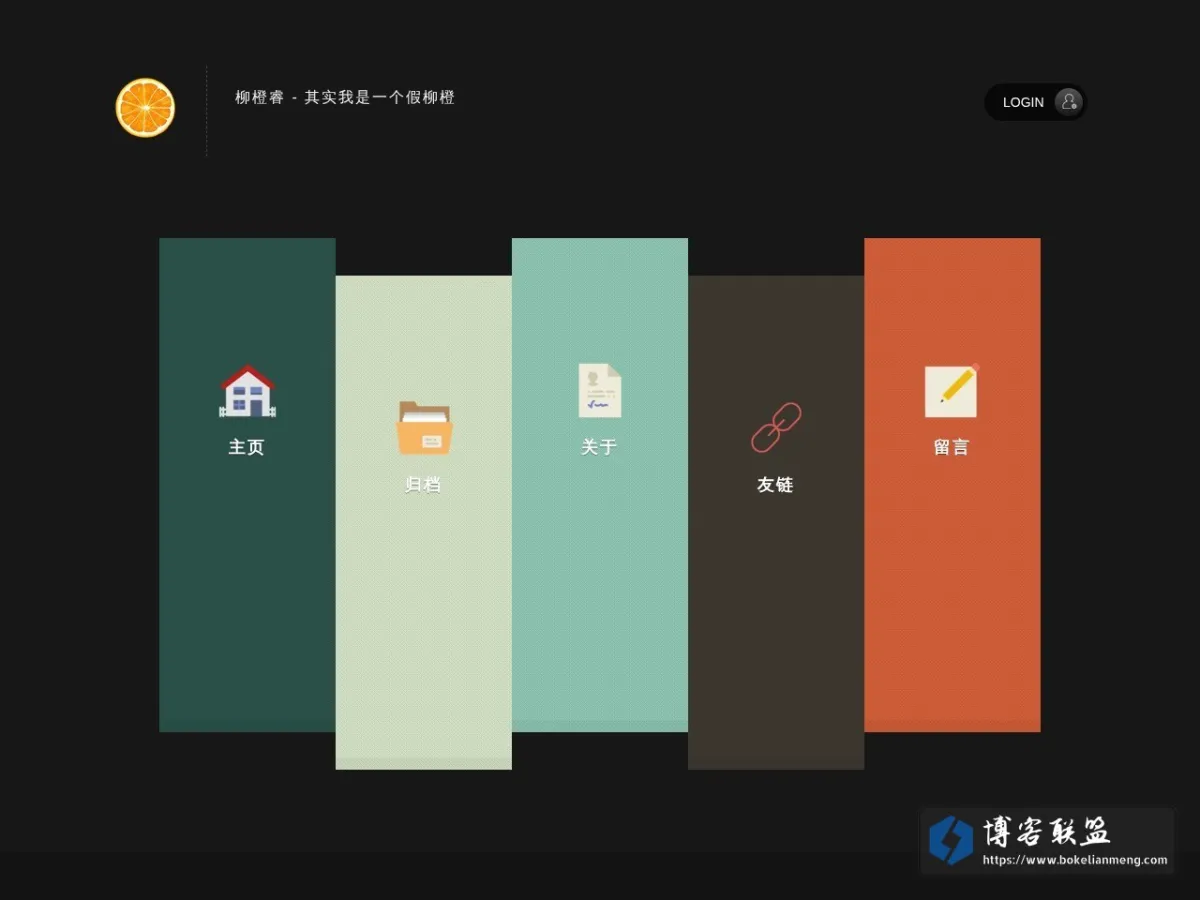
Task: Click the site title 柳橙睿 - 其实我是一个假柳橙
Action: (x=345, y=97)
